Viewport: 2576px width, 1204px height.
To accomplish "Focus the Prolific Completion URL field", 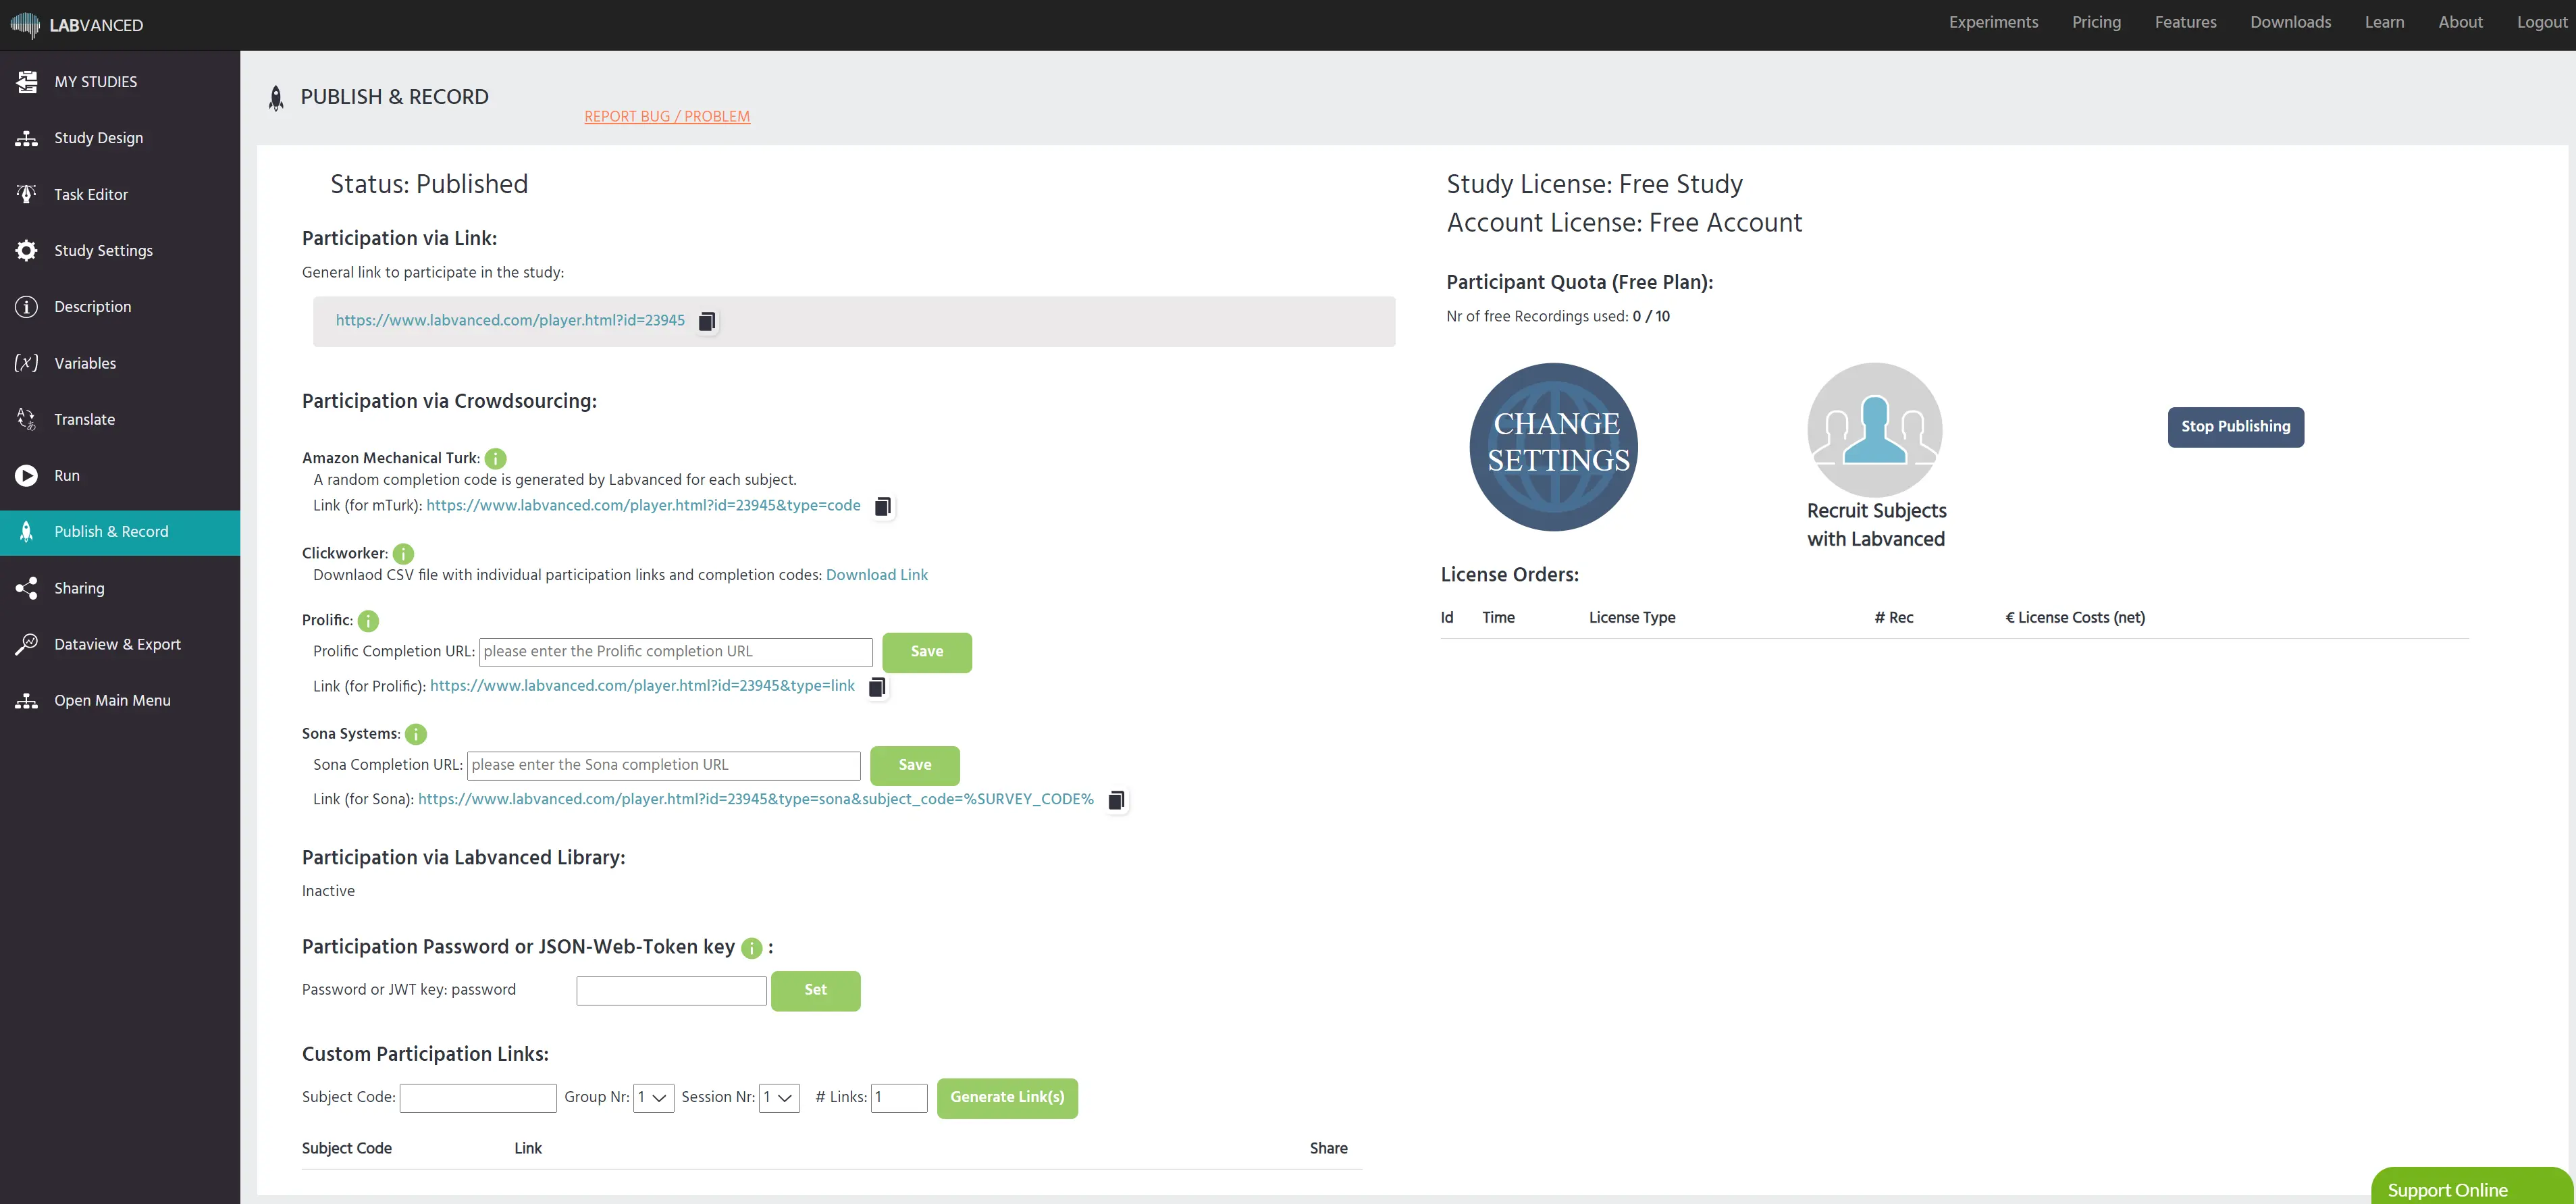I will [x=676, y=652].
